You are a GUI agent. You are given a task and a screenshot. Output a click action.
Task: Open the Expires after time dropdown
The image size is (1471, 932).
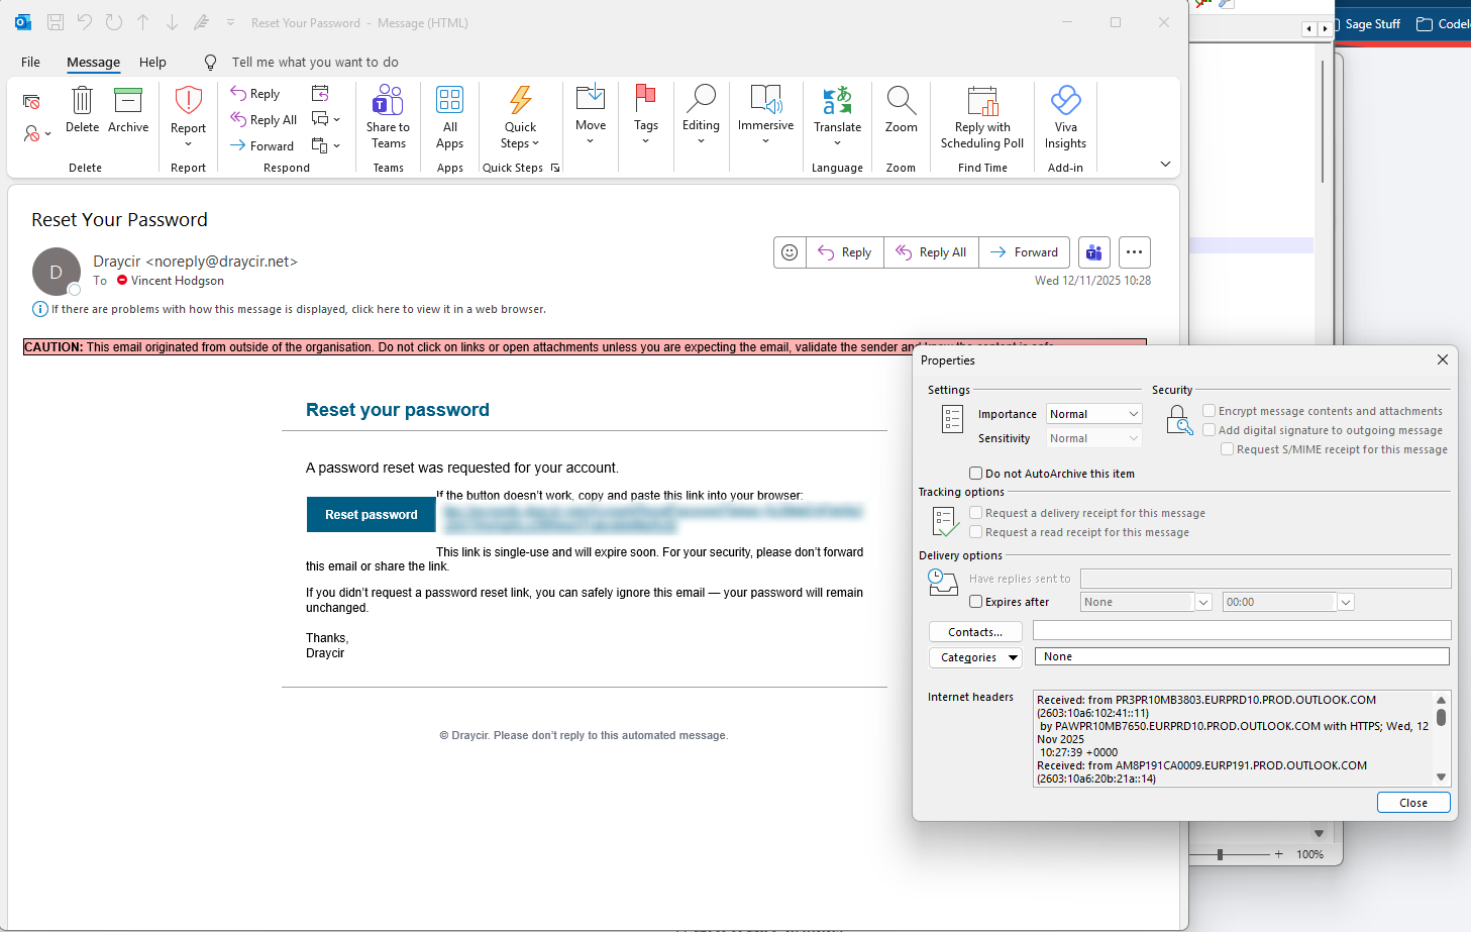coord(1346,602)
